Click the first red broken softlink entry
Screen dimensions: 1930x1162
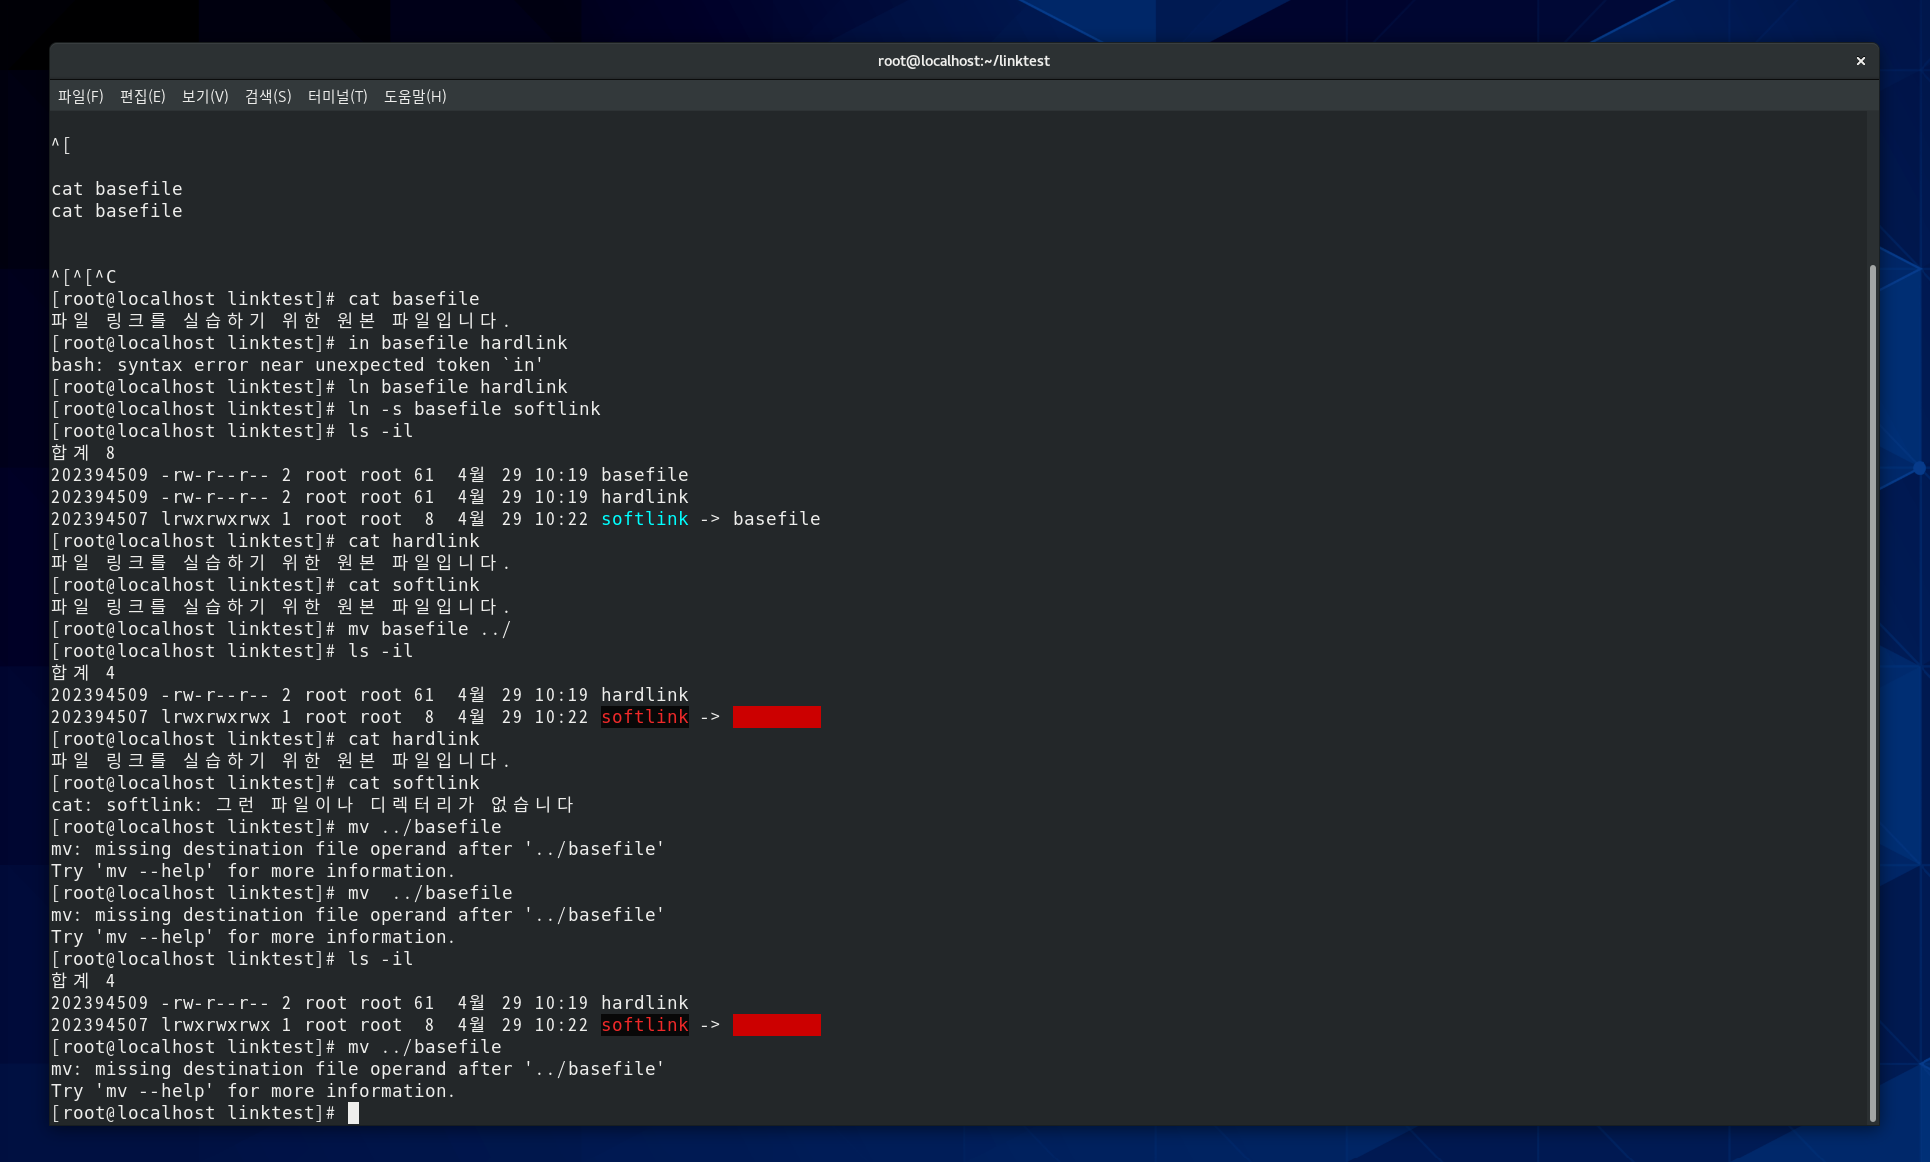click(644, 717)
